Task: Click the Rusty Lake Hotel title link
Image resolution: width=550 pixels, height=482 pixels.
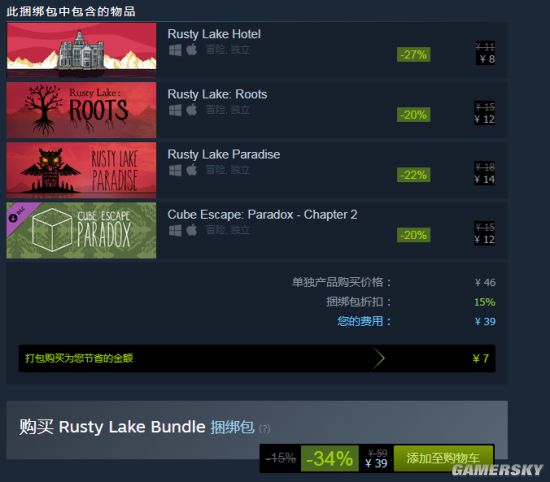Action: coord(214,34)
